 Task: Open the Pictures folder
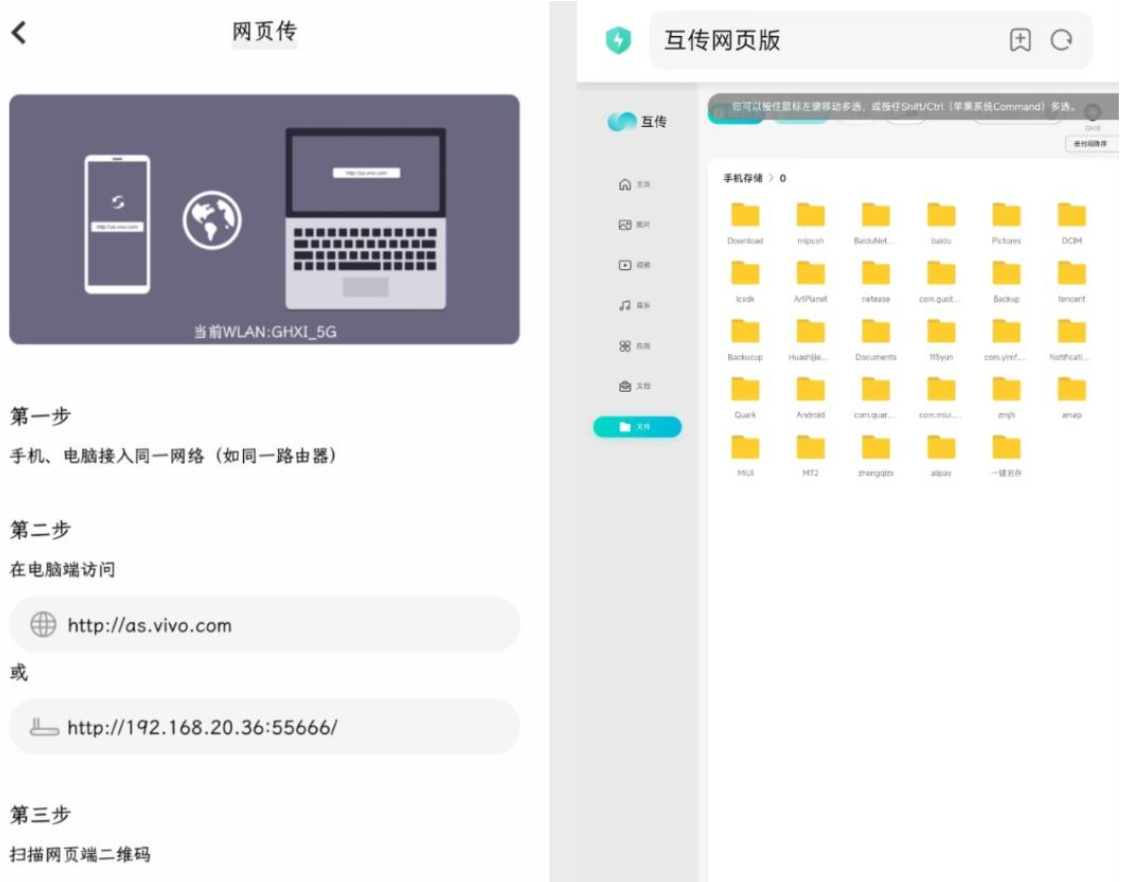pyautogui.click(x=1006, y=223)
